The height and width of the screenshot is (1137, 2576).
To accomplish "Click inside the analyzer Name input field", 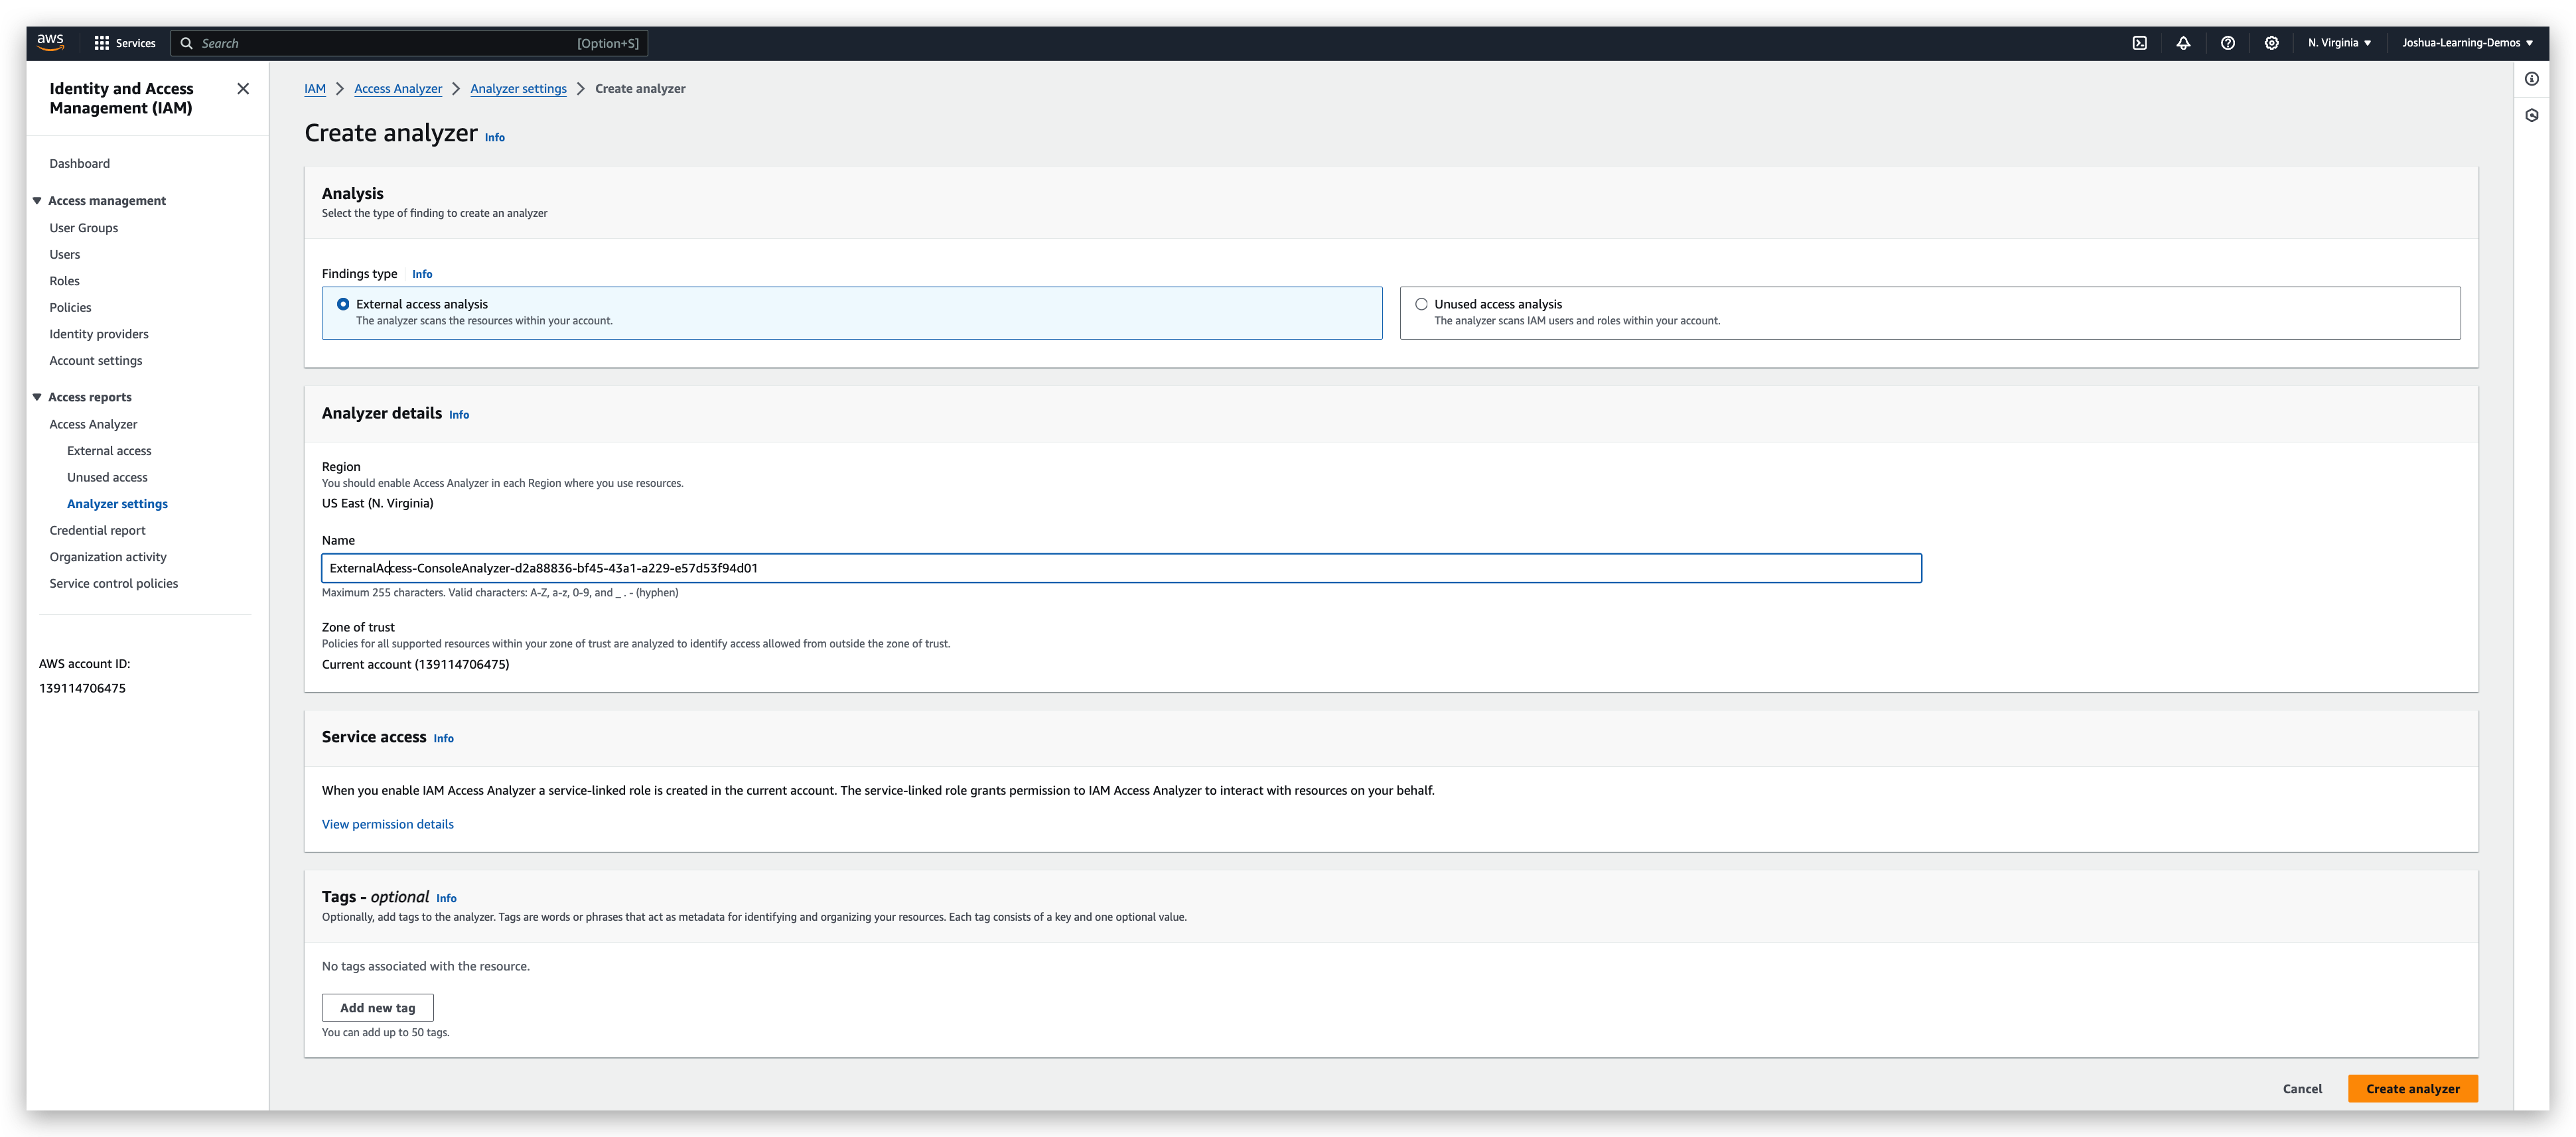I will pyautogui.click(x=1121, y=568).
